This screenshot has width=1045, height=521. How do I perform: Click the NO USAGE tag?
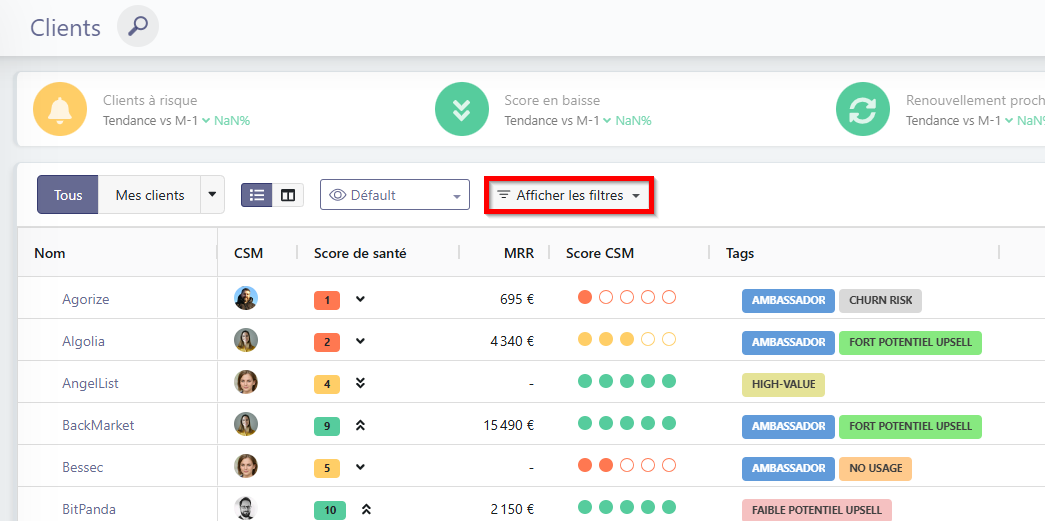pos(875,468)
